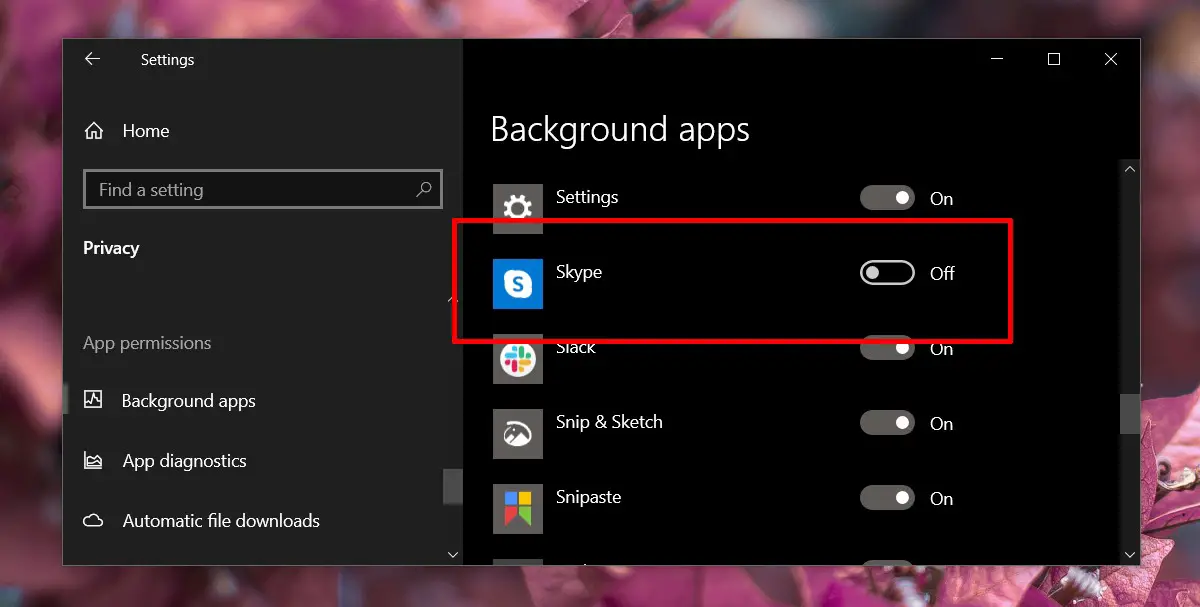
Task: Open App diagnostics settings page
Action: (x=184, y=461)
